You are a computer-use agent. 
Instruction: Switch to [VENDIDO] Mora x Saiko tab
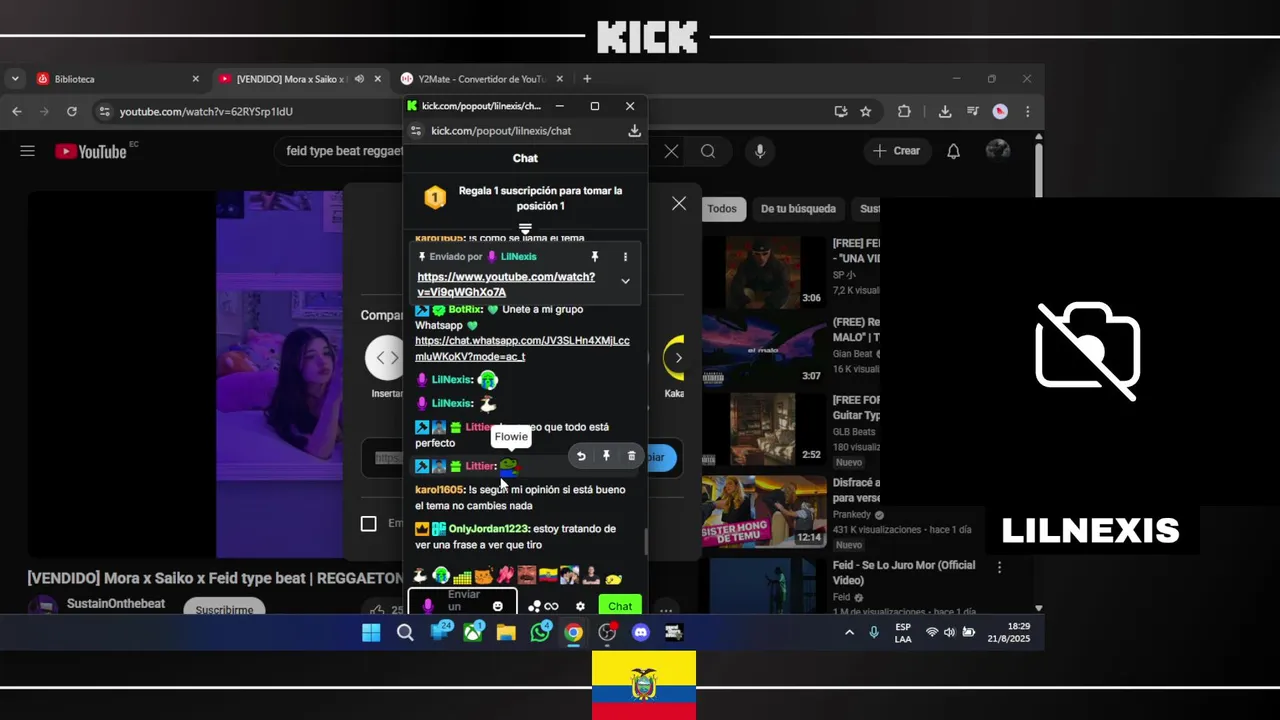(300, 79)
